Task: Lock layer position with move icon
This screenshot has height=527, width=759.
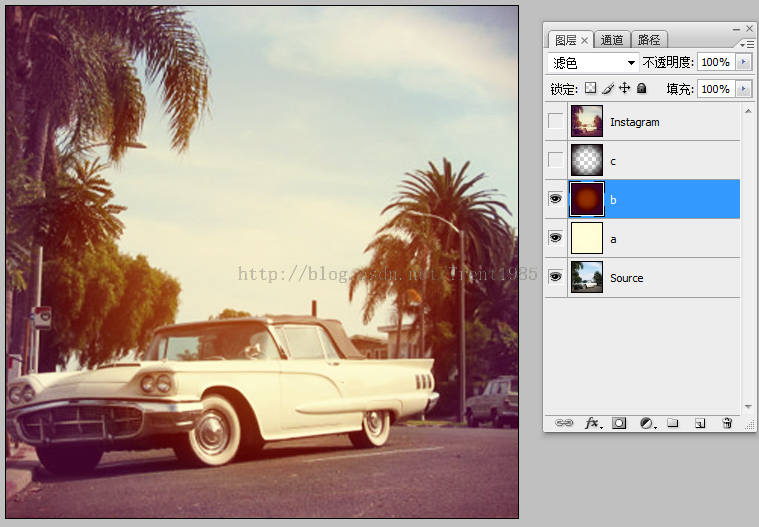Action: [624, 89]
